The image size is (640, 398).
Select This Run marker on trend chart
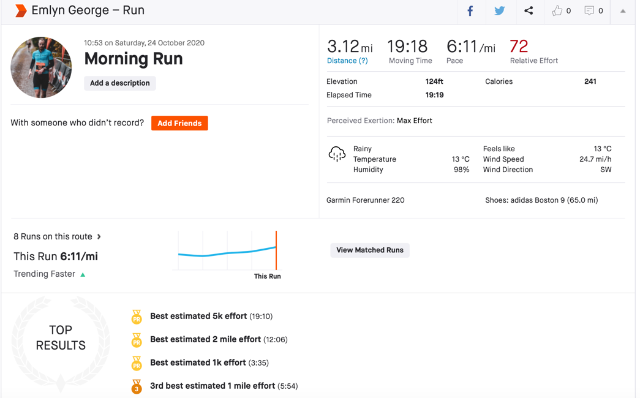pyautogui.click(x=276, y=250)
